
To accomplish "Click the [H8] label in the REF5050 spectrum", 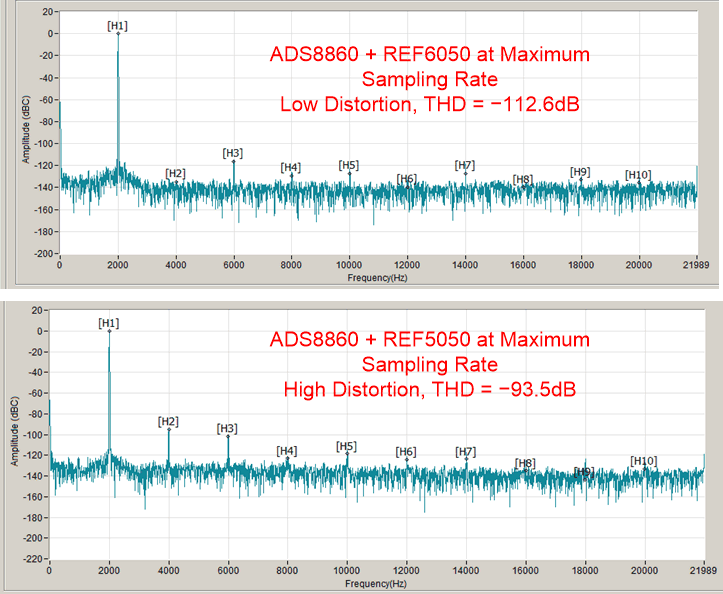I will click(x=525, y=463).
